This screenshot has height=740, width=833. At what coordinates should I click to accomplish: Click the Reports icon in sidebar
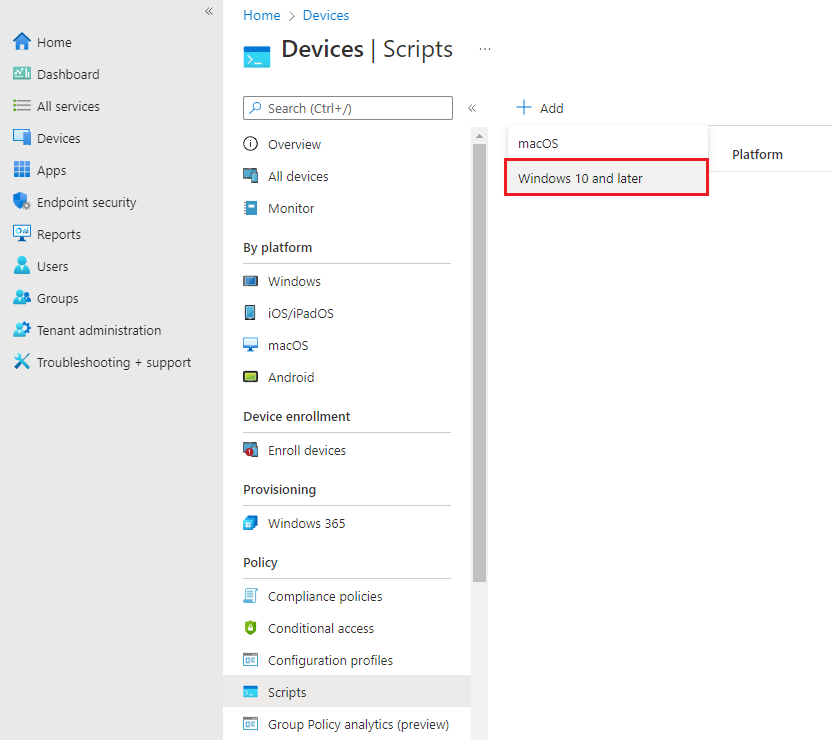point(22,233)
